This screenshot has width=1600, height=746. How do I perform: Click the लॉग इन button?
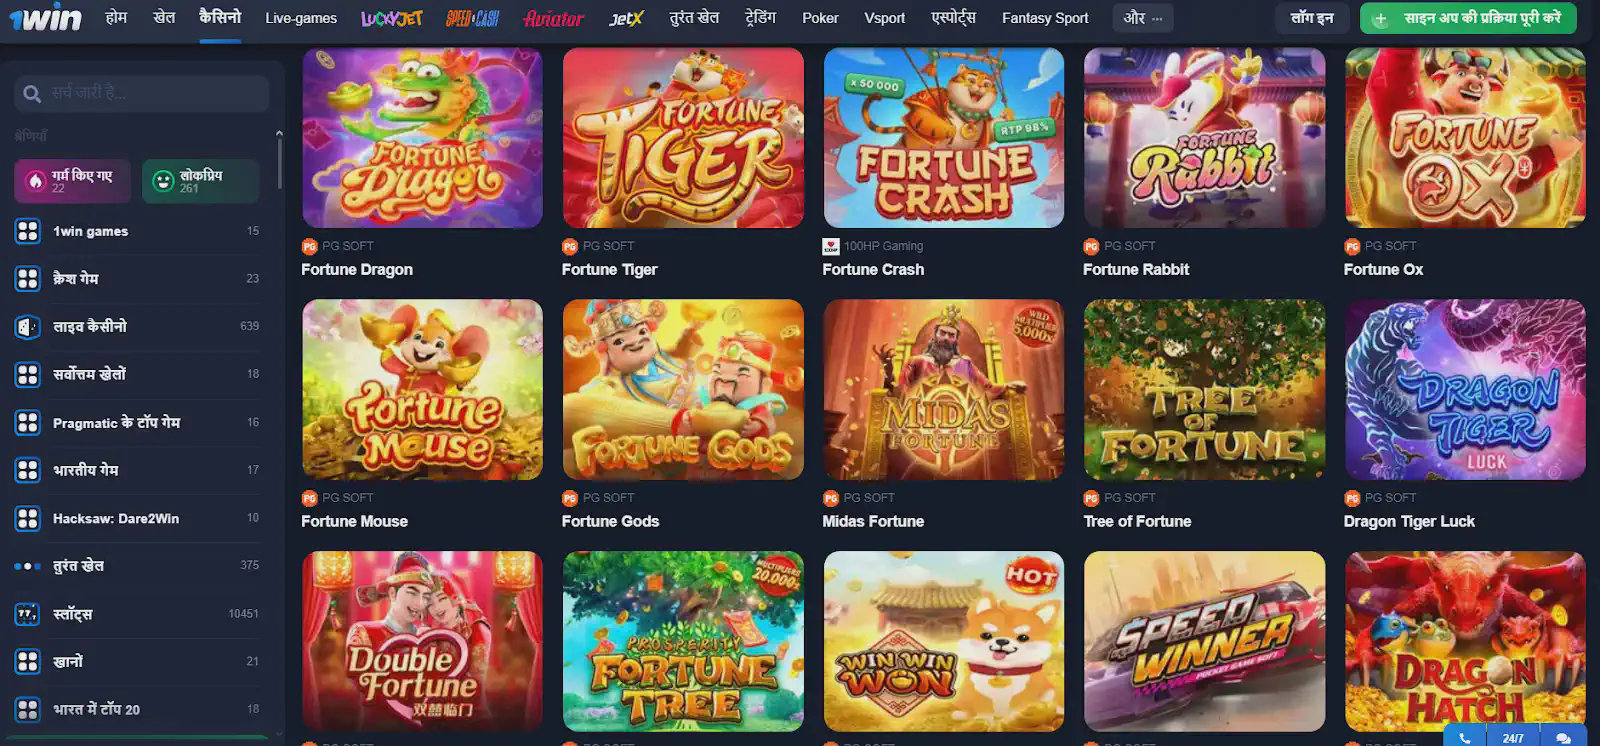tap(1312, 18)
